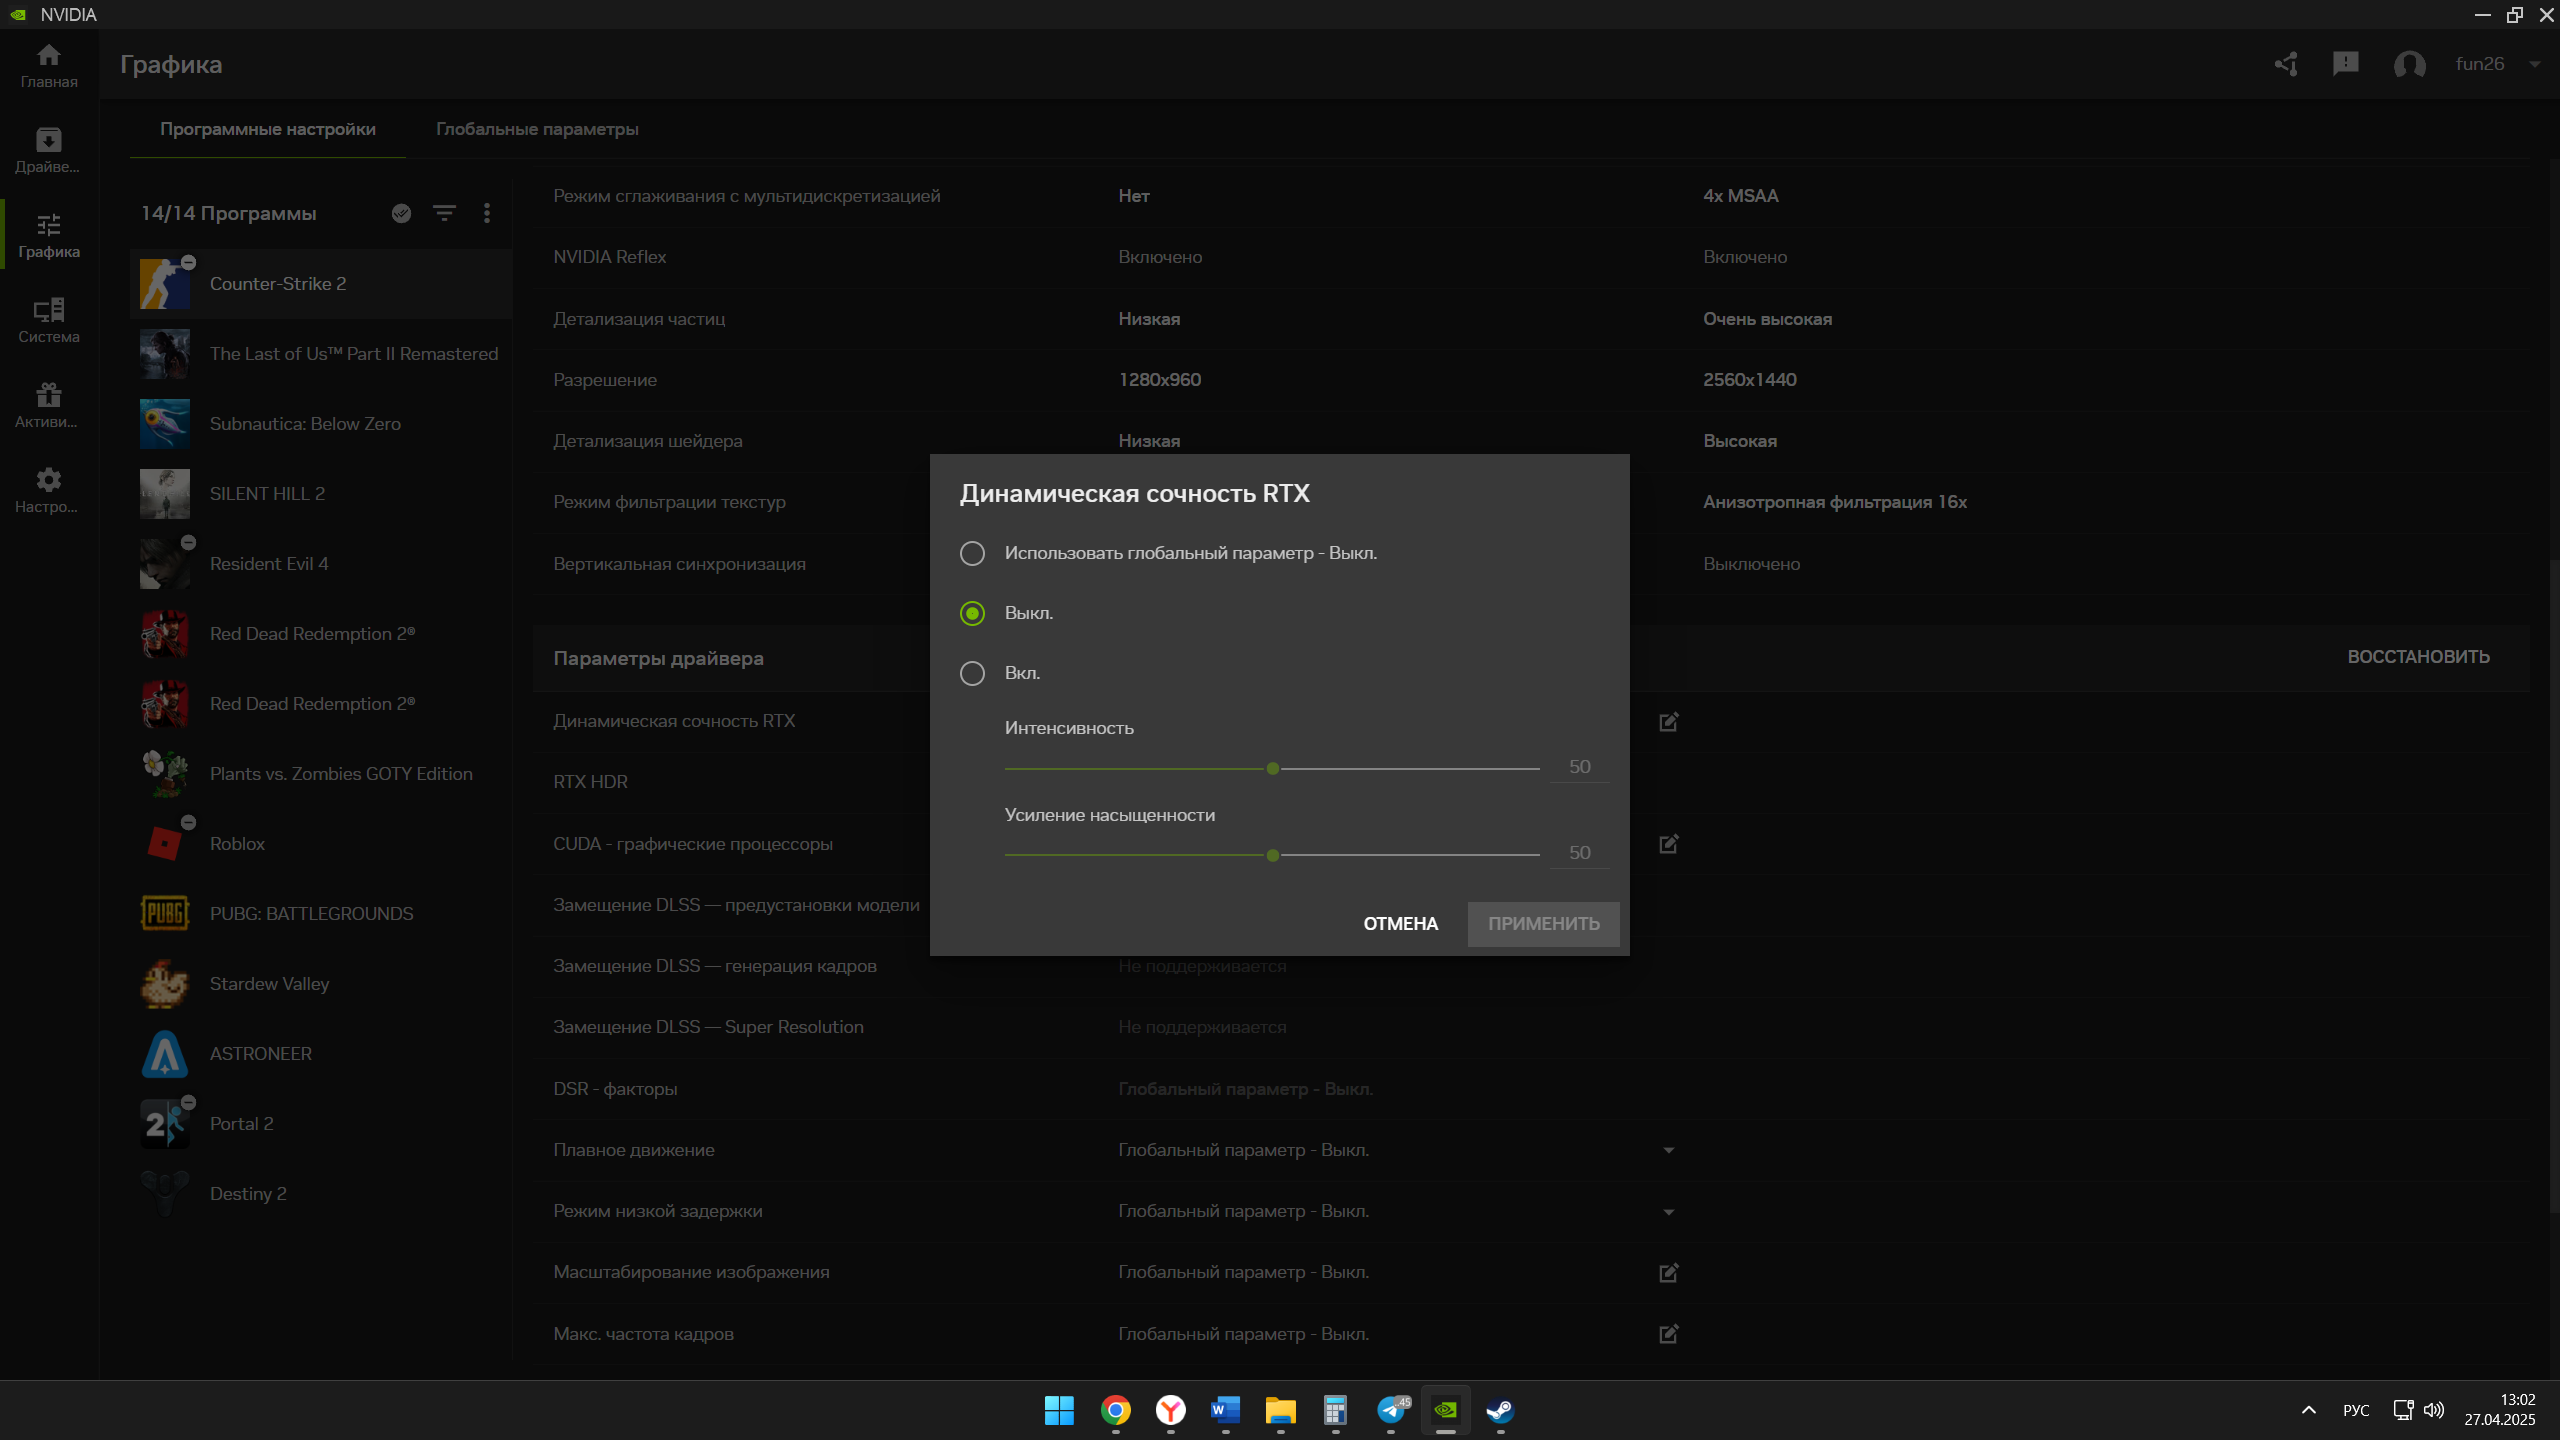
Task: Open the Drivers section in the sidebar
Action: (x=48, y=150)
